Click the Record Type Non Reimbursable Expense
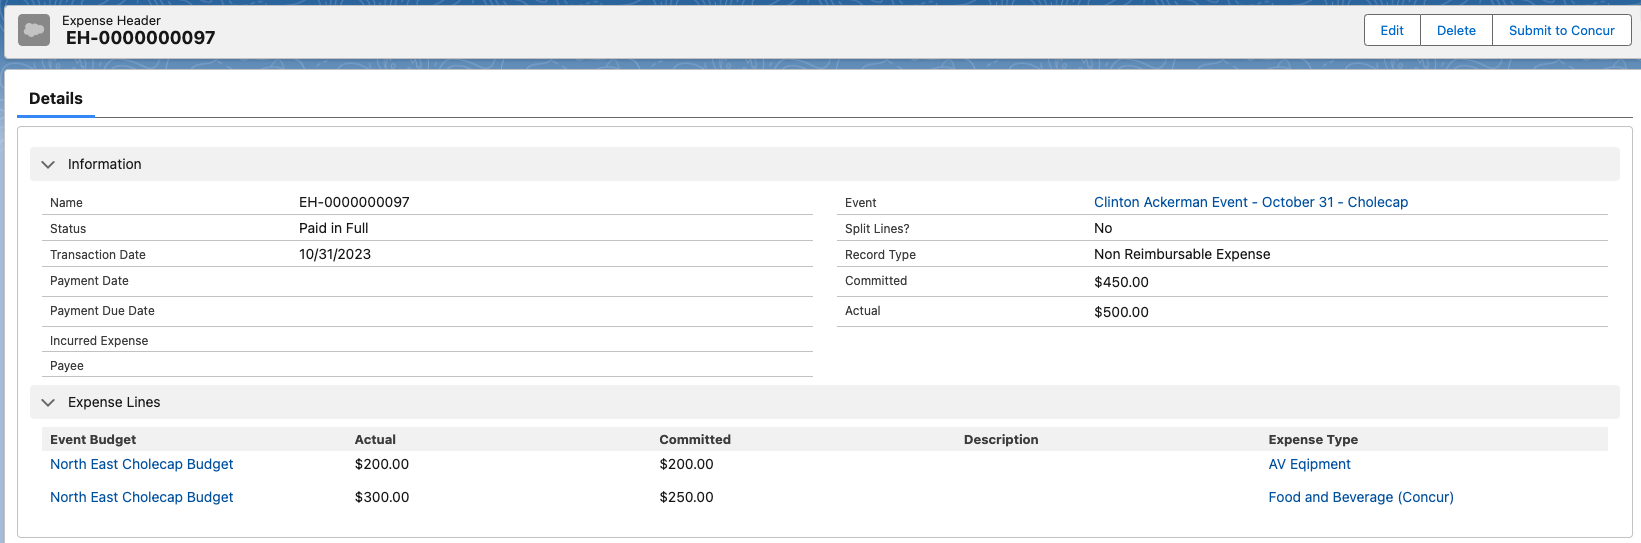This screenshot has height=543, width=1641. tap(1181, 254)
